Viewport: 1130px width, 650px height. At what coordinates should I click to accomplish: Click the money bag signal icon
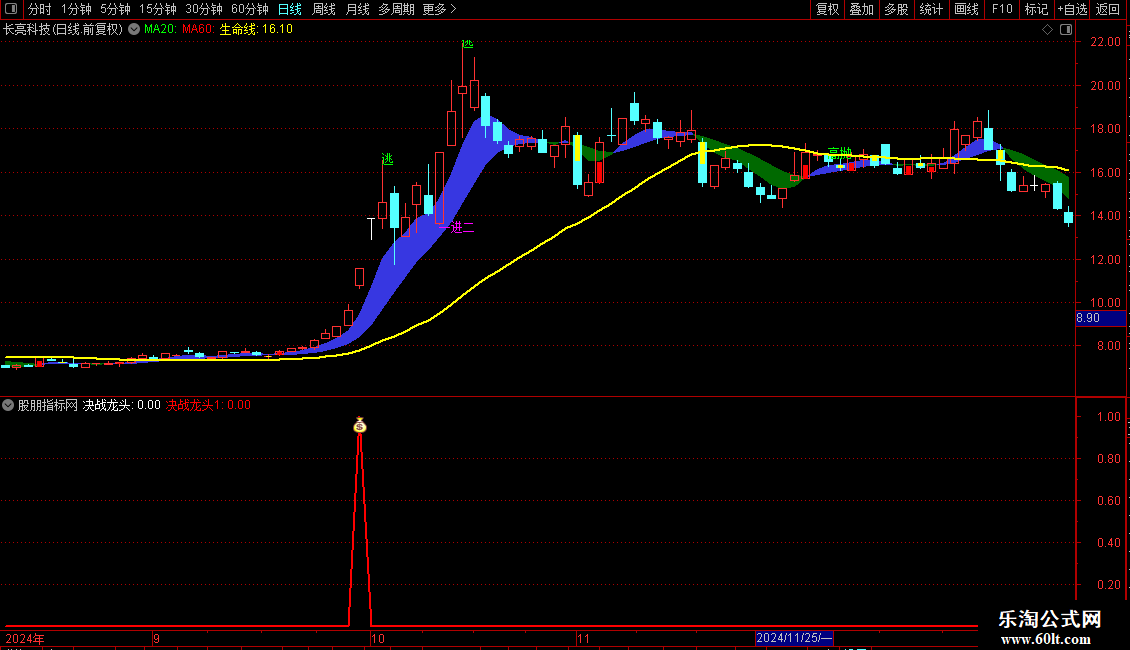pos(360,425)
